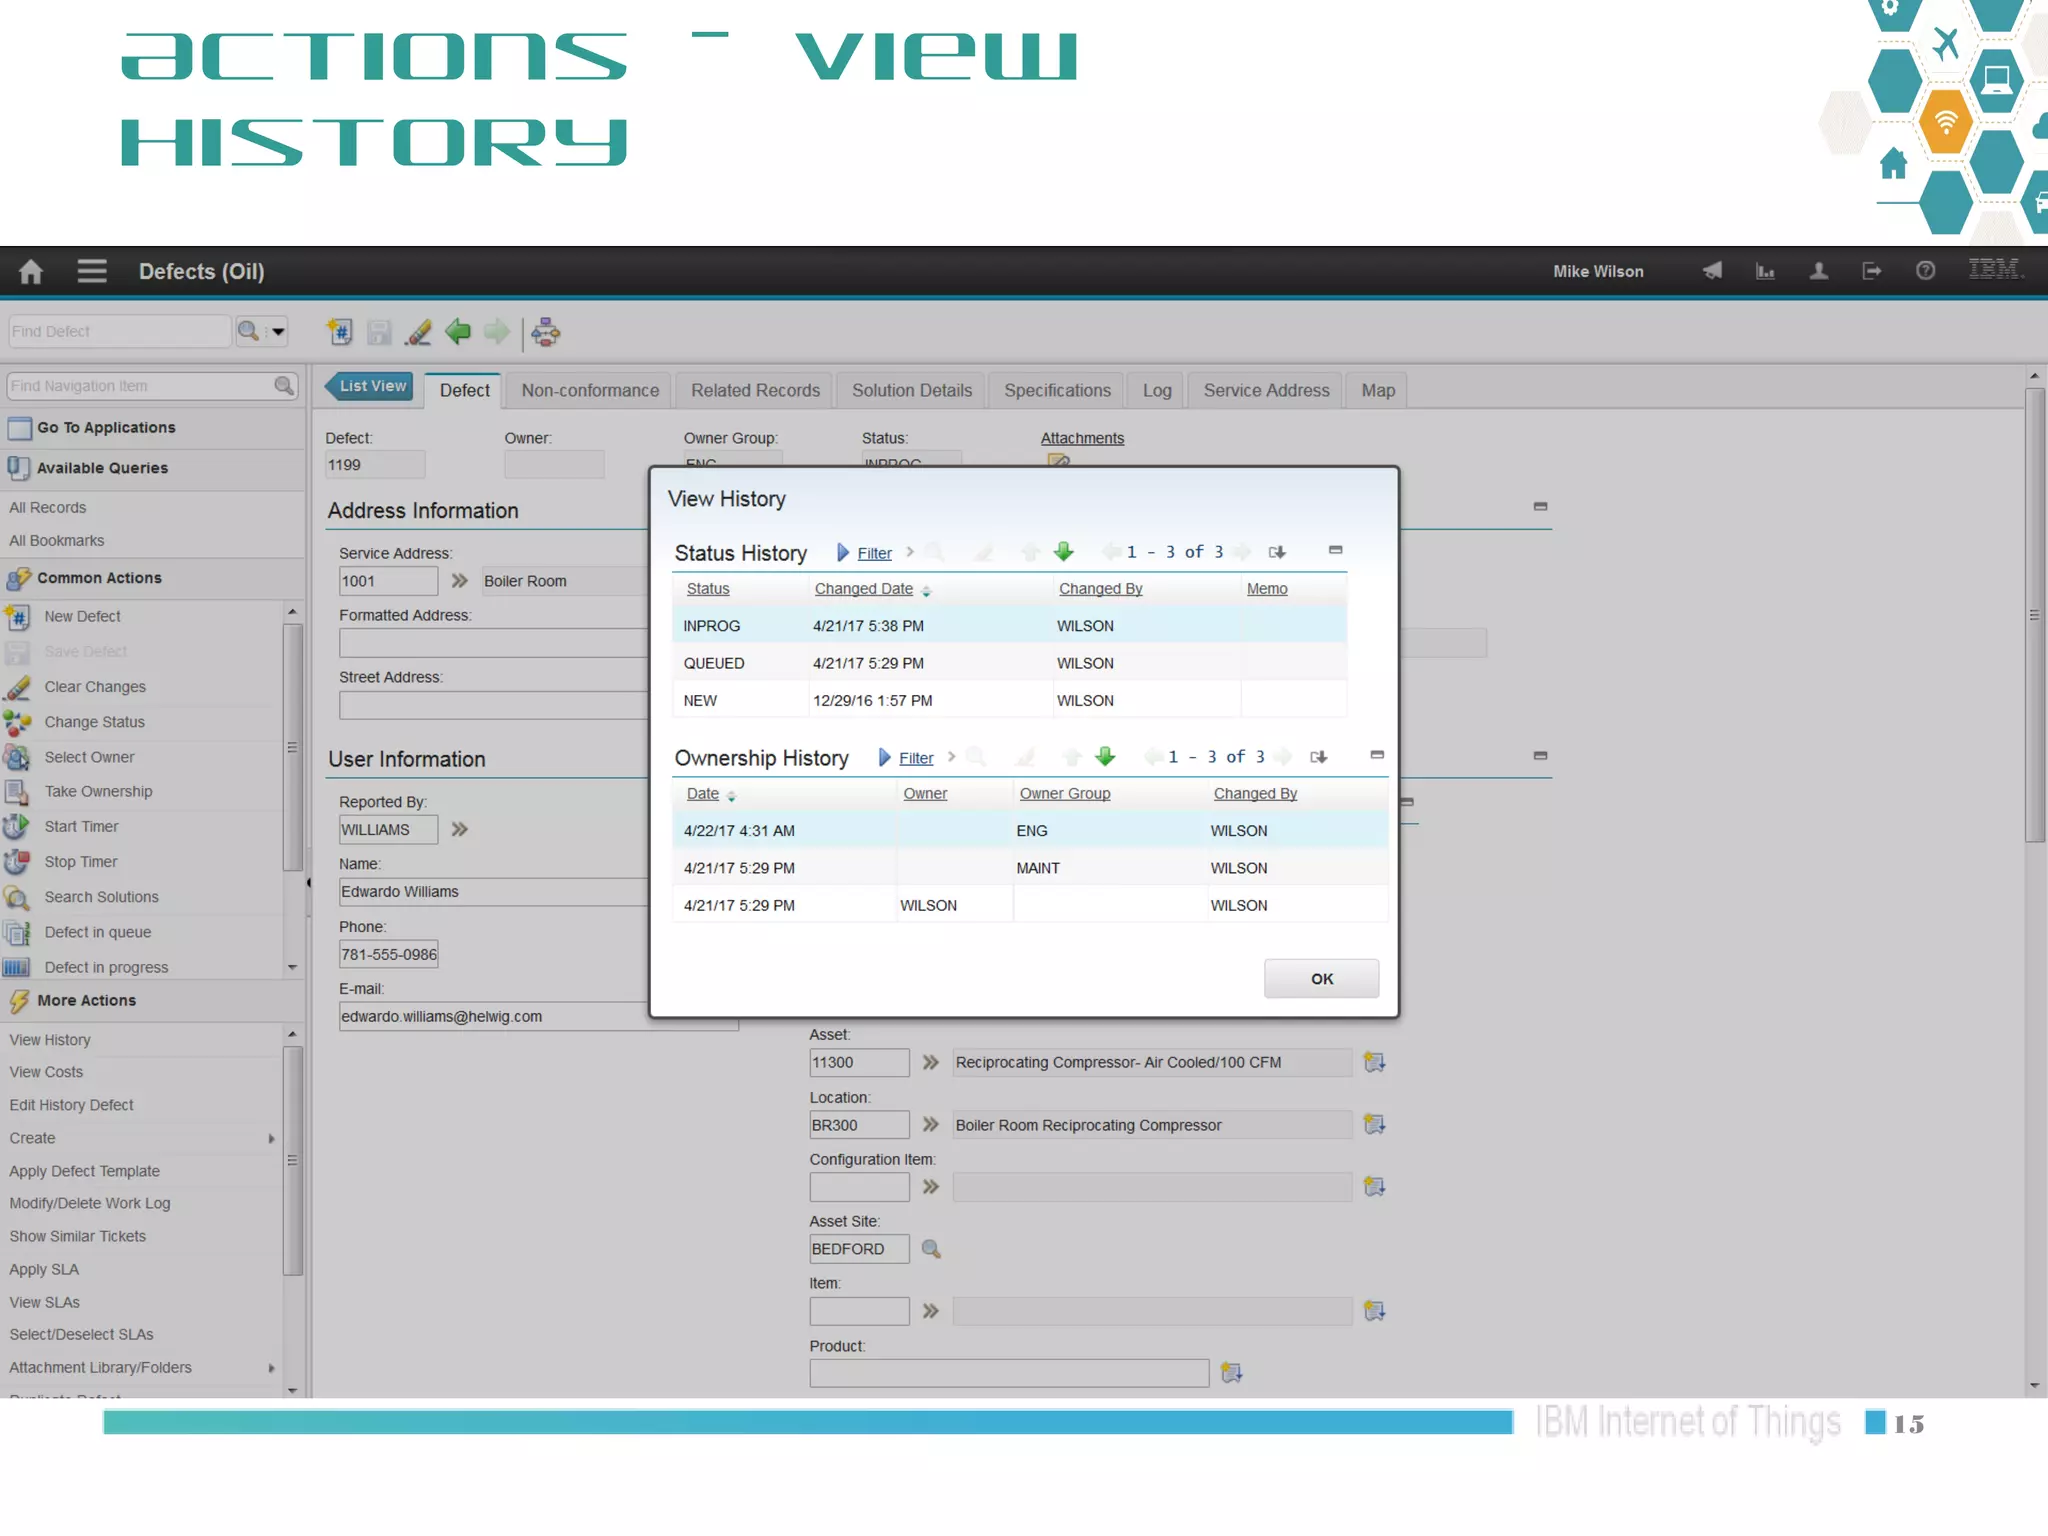2048x1536 pixels.
Task: Open the user profile icon
Action: point(1819,271)
